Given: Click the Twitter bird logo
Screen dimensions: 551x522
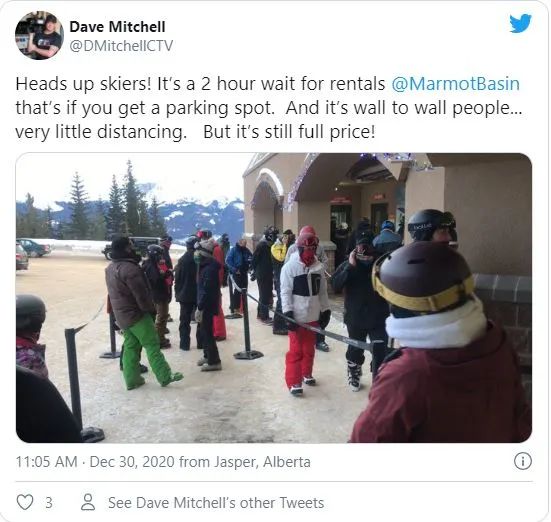Looking at the screenshot, I should [521, 23].
